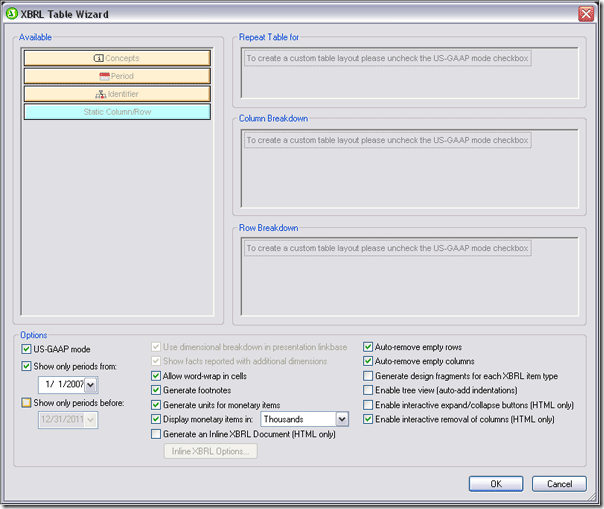Toggle Show only periods from checkbox
Image resolution: width=604 pixels, height=509 pixels.
tap(26, 366)
